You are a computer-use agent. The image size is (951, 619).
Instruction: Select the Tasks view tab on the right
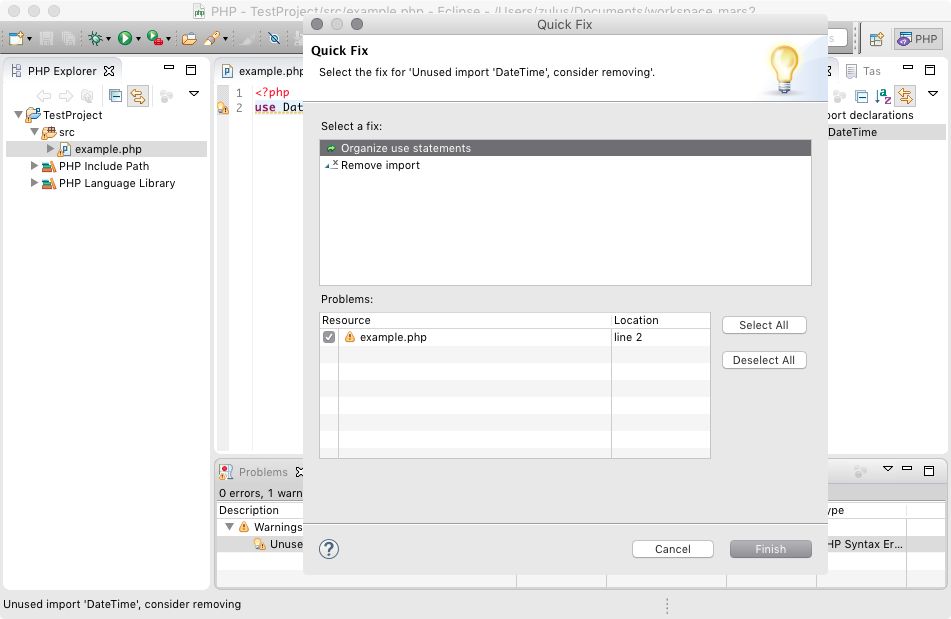coord(864,71)
